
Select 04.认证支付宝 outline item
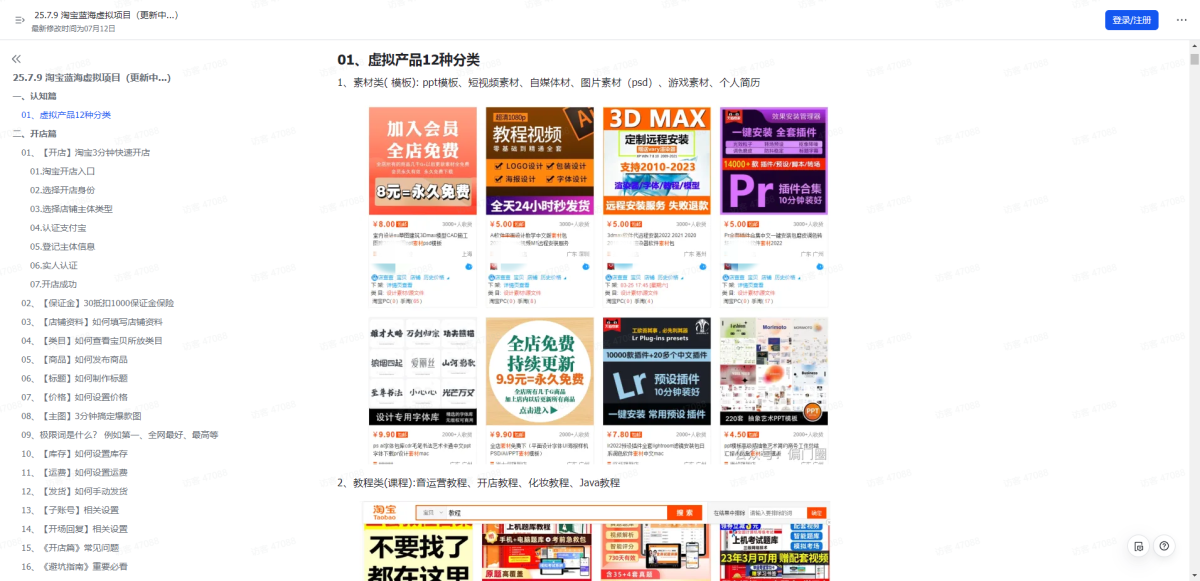click(58, 228)
